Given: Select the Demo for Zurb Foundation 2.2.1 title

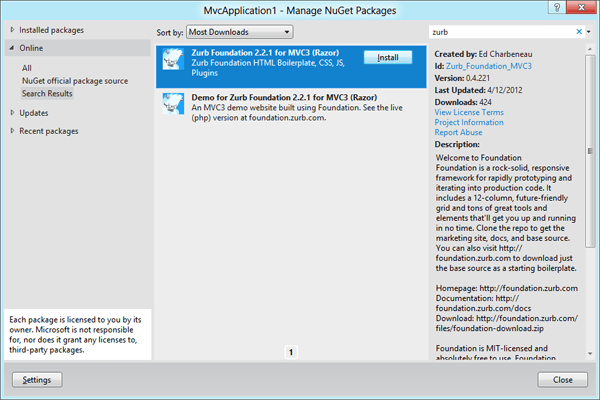Looking at the screenshot, I should [x=284, y=98].
